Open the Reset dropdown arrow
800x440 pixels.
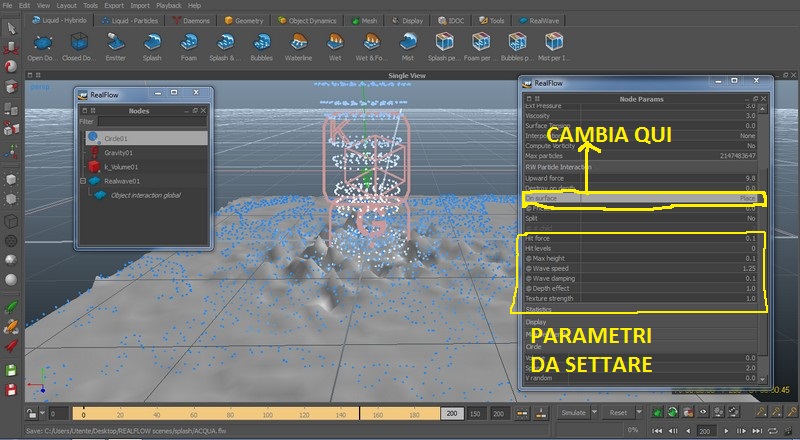click(x=638, y=412)
